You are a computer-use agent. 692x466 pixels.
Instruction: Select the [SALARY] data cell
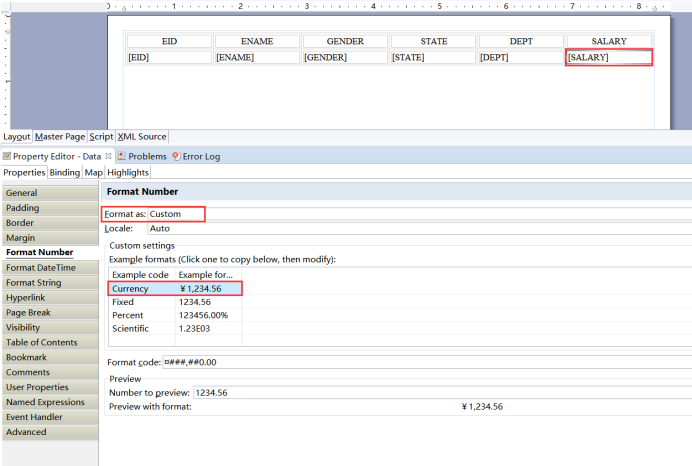point(609,58)
